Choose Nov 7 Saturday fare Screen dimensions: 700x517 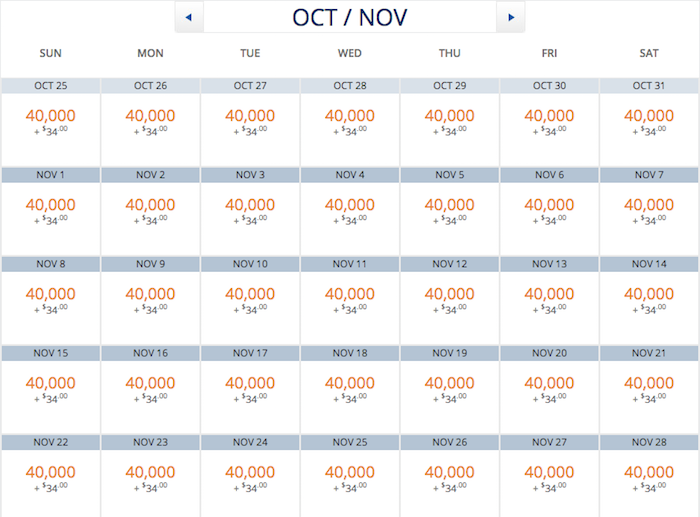tap(649, 212)
